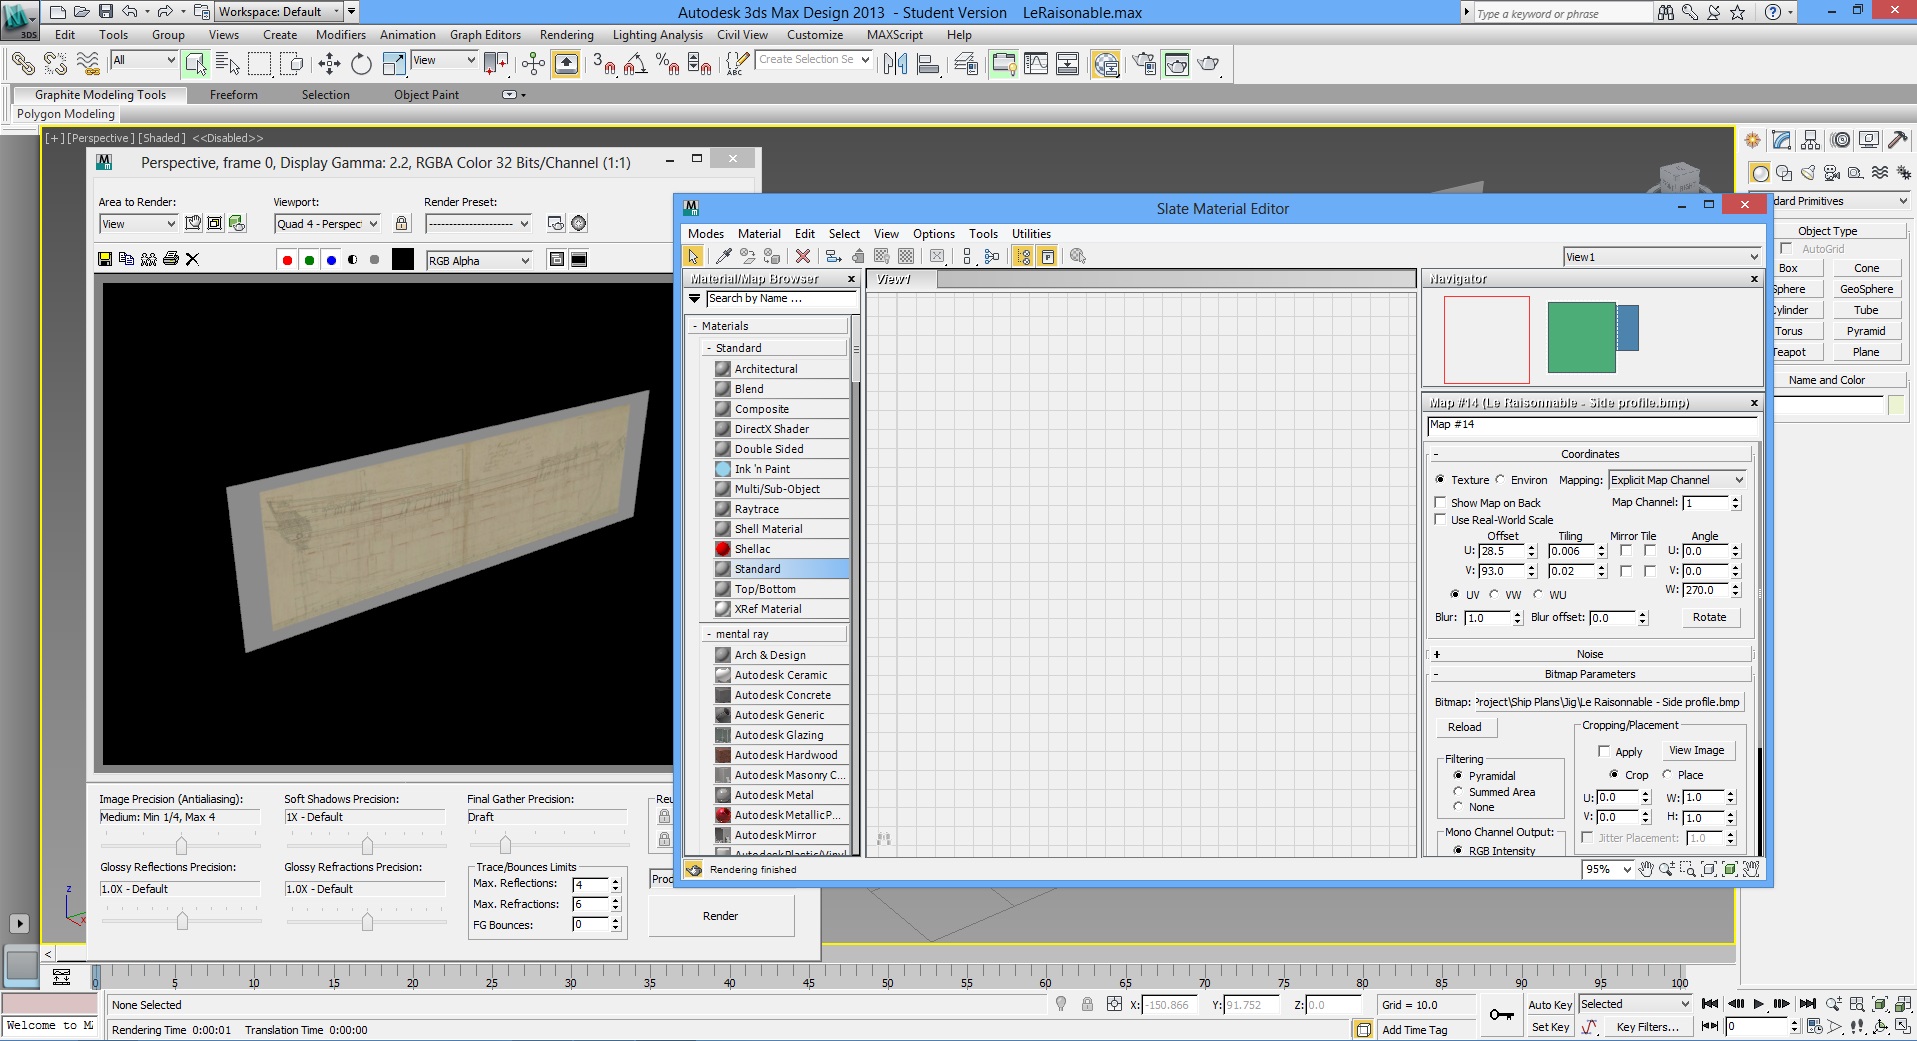This screenshot has height=1041, width=1917.
Task: Choose the Select and Scale tool
Action: pos(394,64)
